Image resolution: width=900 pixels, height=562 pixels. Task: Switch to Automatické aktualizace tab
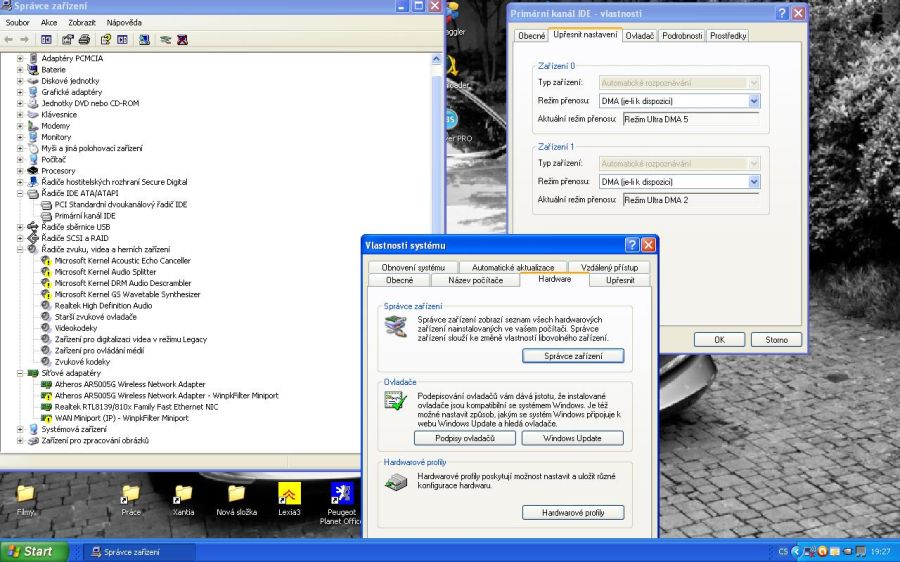[512, 268]
